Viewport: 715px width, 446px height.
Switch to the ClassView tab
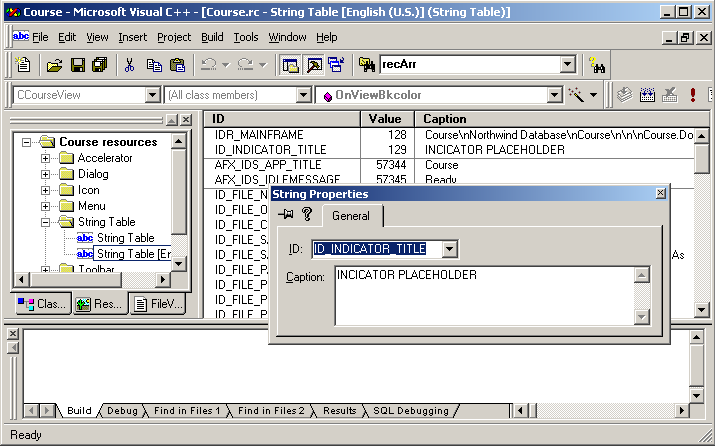[43, 304]
